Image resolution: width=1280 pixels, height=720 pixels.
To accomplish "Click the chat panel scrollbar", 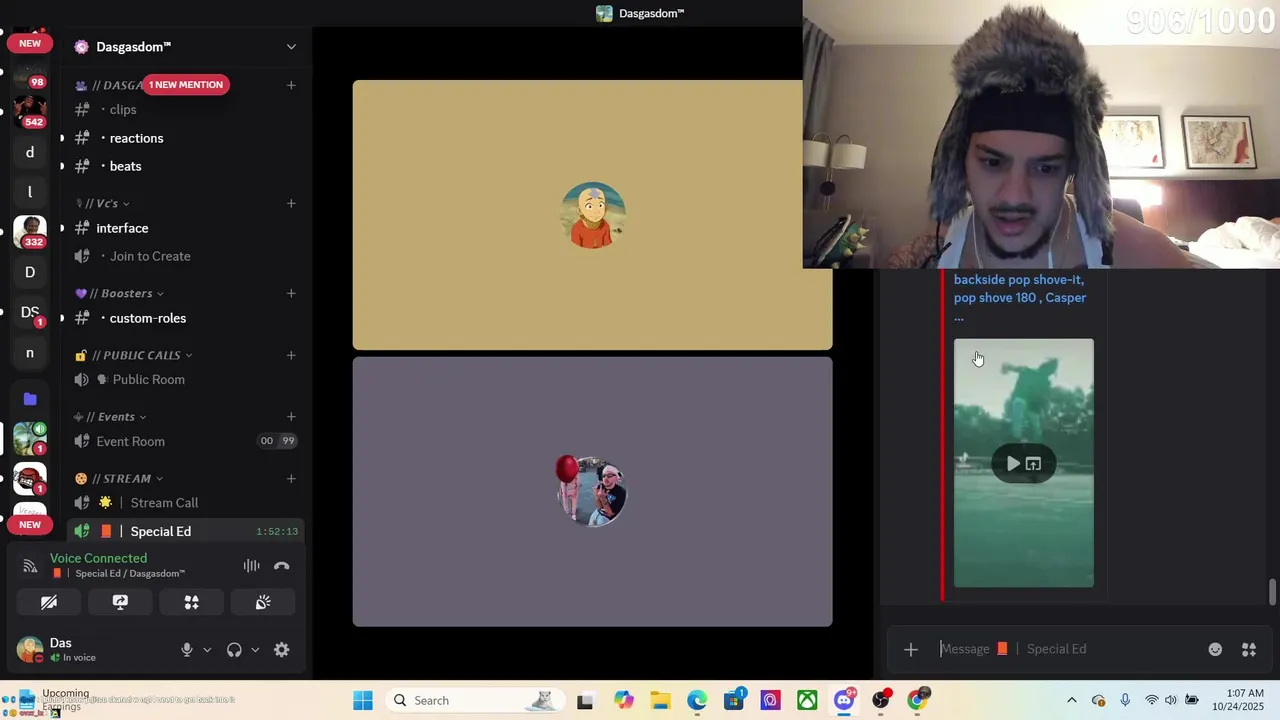I will [x=1272, y=591].
